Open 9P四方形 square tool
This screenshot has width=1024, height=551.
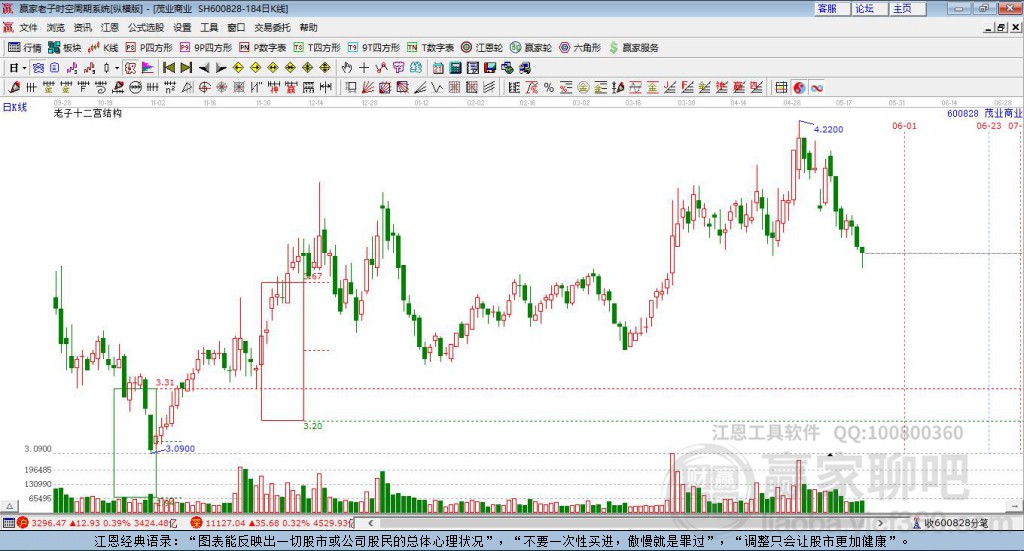pos(206,48)
